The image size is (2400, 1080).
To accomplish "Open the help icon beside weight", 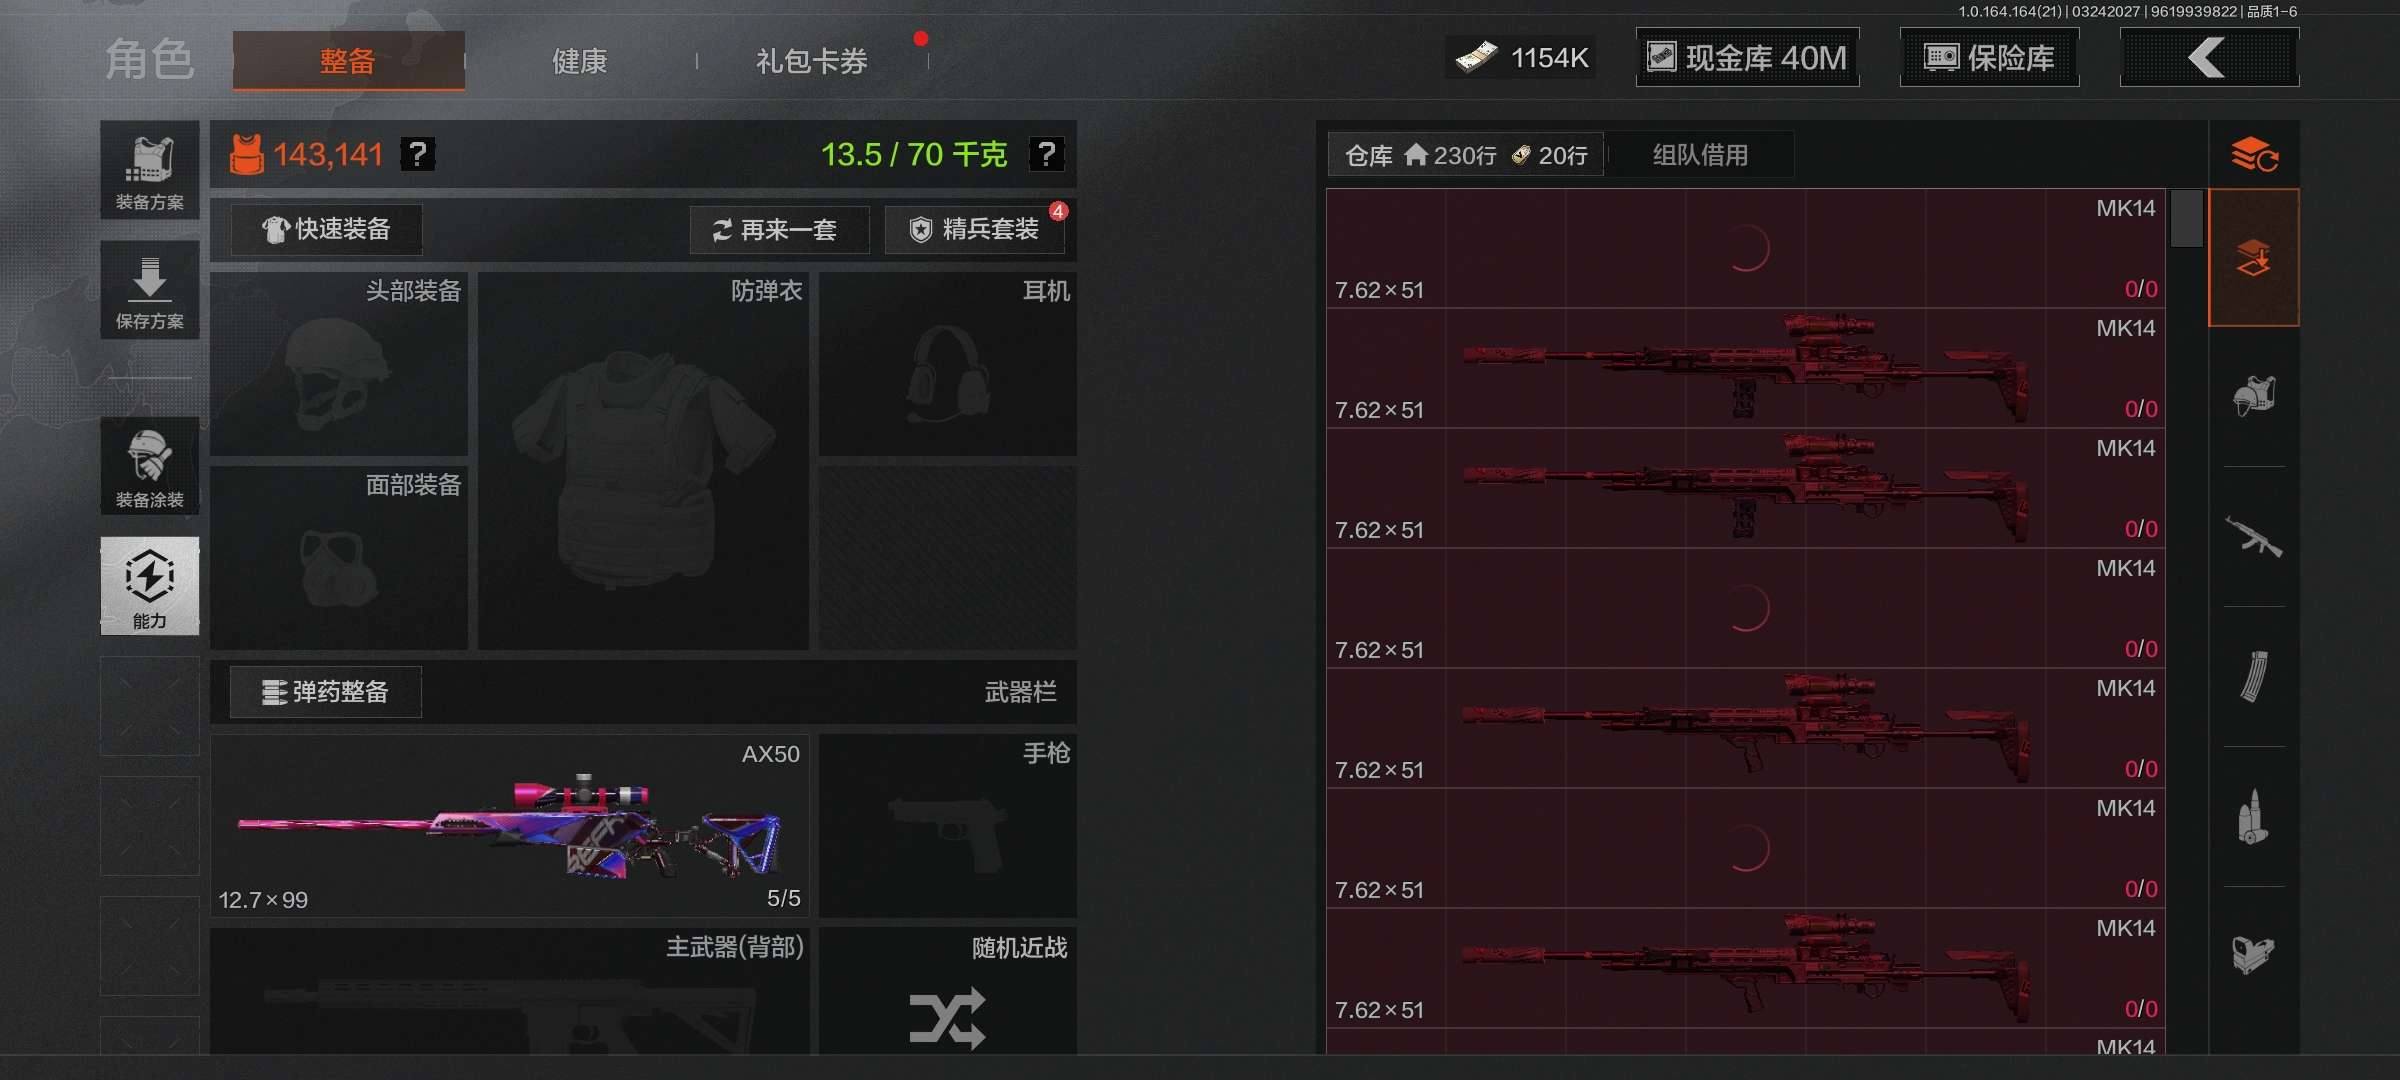I will tap(1046, 154).
